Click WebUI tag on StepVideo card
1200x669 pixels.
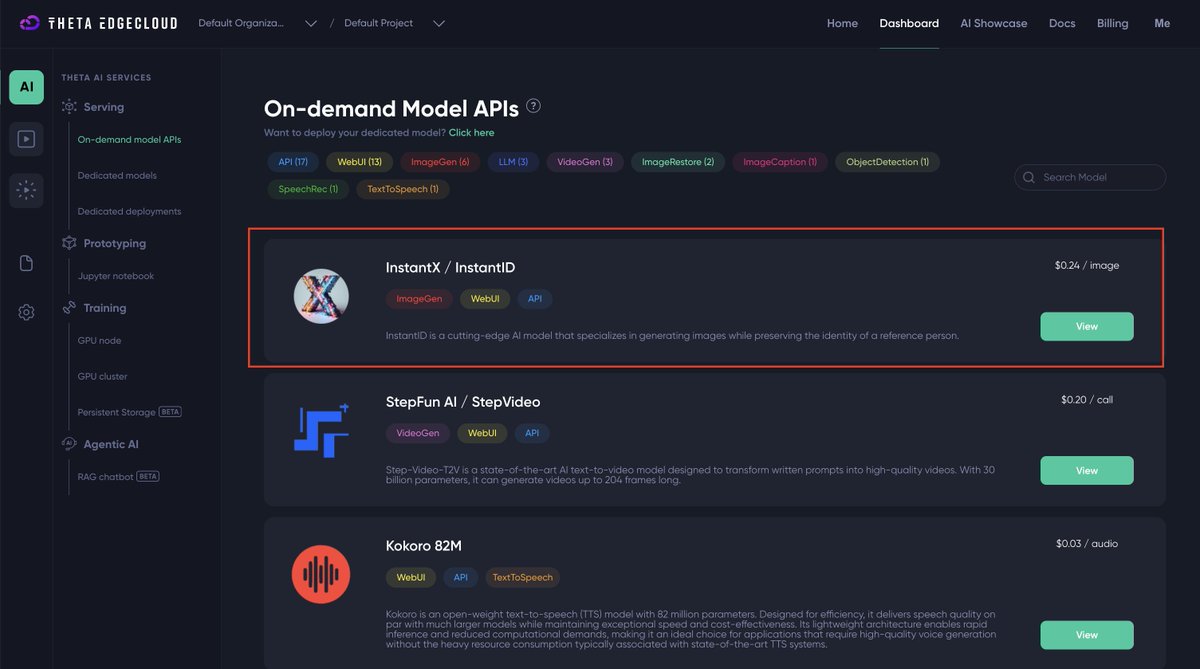click(482, 434)
